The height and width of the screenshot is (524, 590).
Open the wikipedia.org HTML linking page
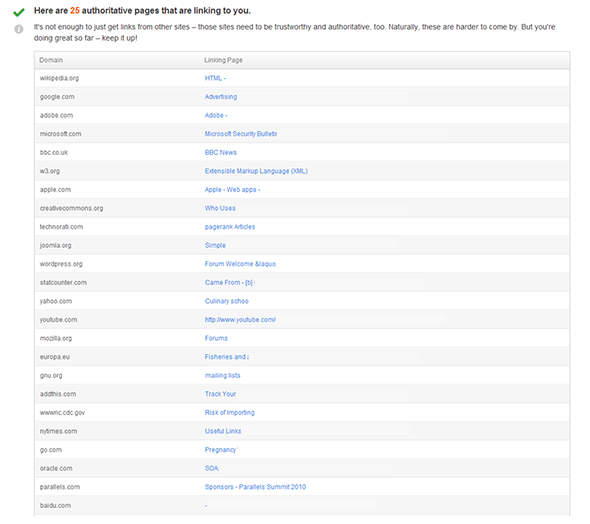coord(215,78)
